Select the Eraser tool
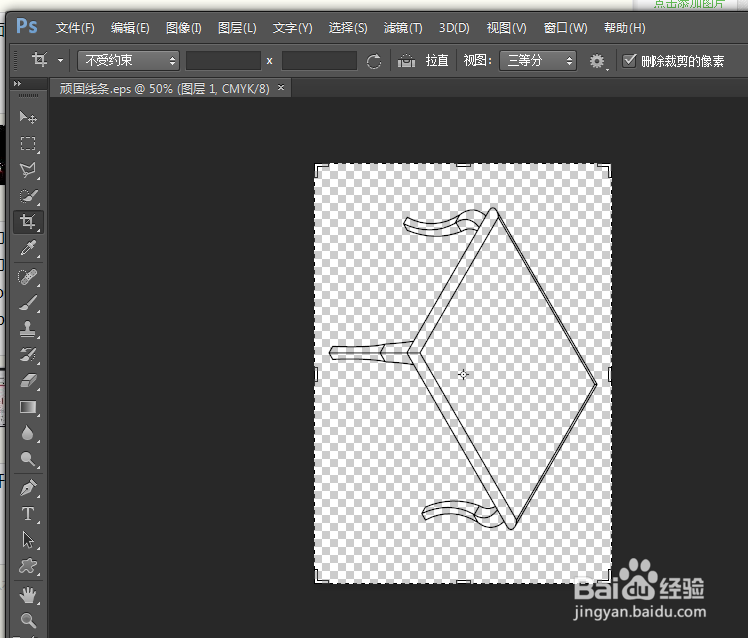 [x=28, y=381]
